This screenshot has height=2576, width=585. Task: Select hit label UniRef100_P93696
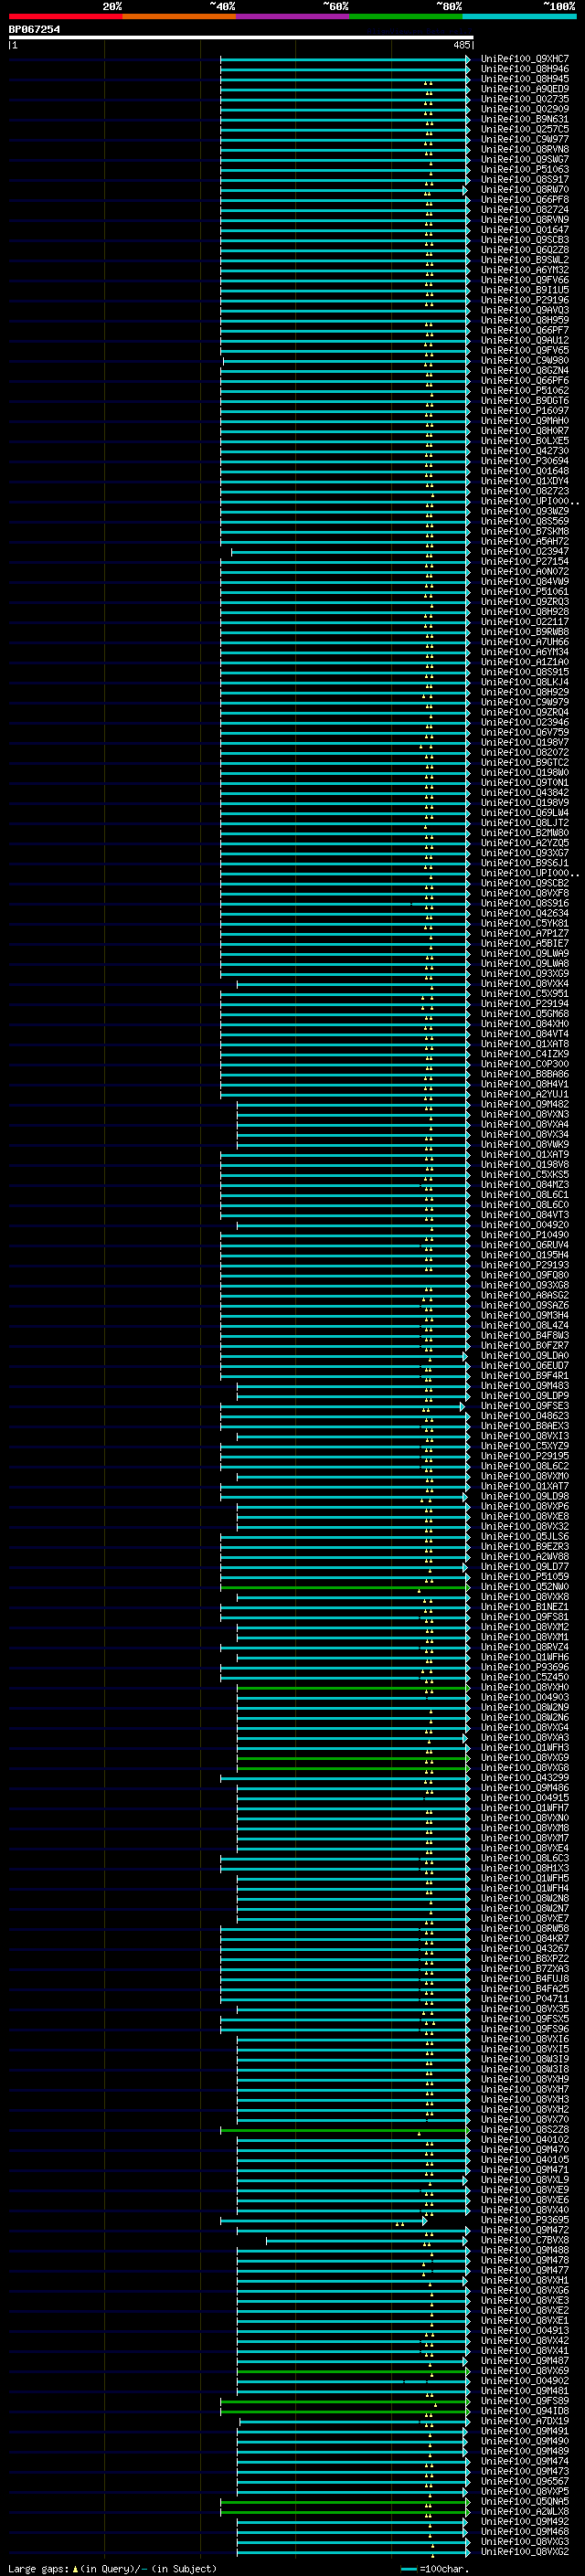(x=525, y=1667)
